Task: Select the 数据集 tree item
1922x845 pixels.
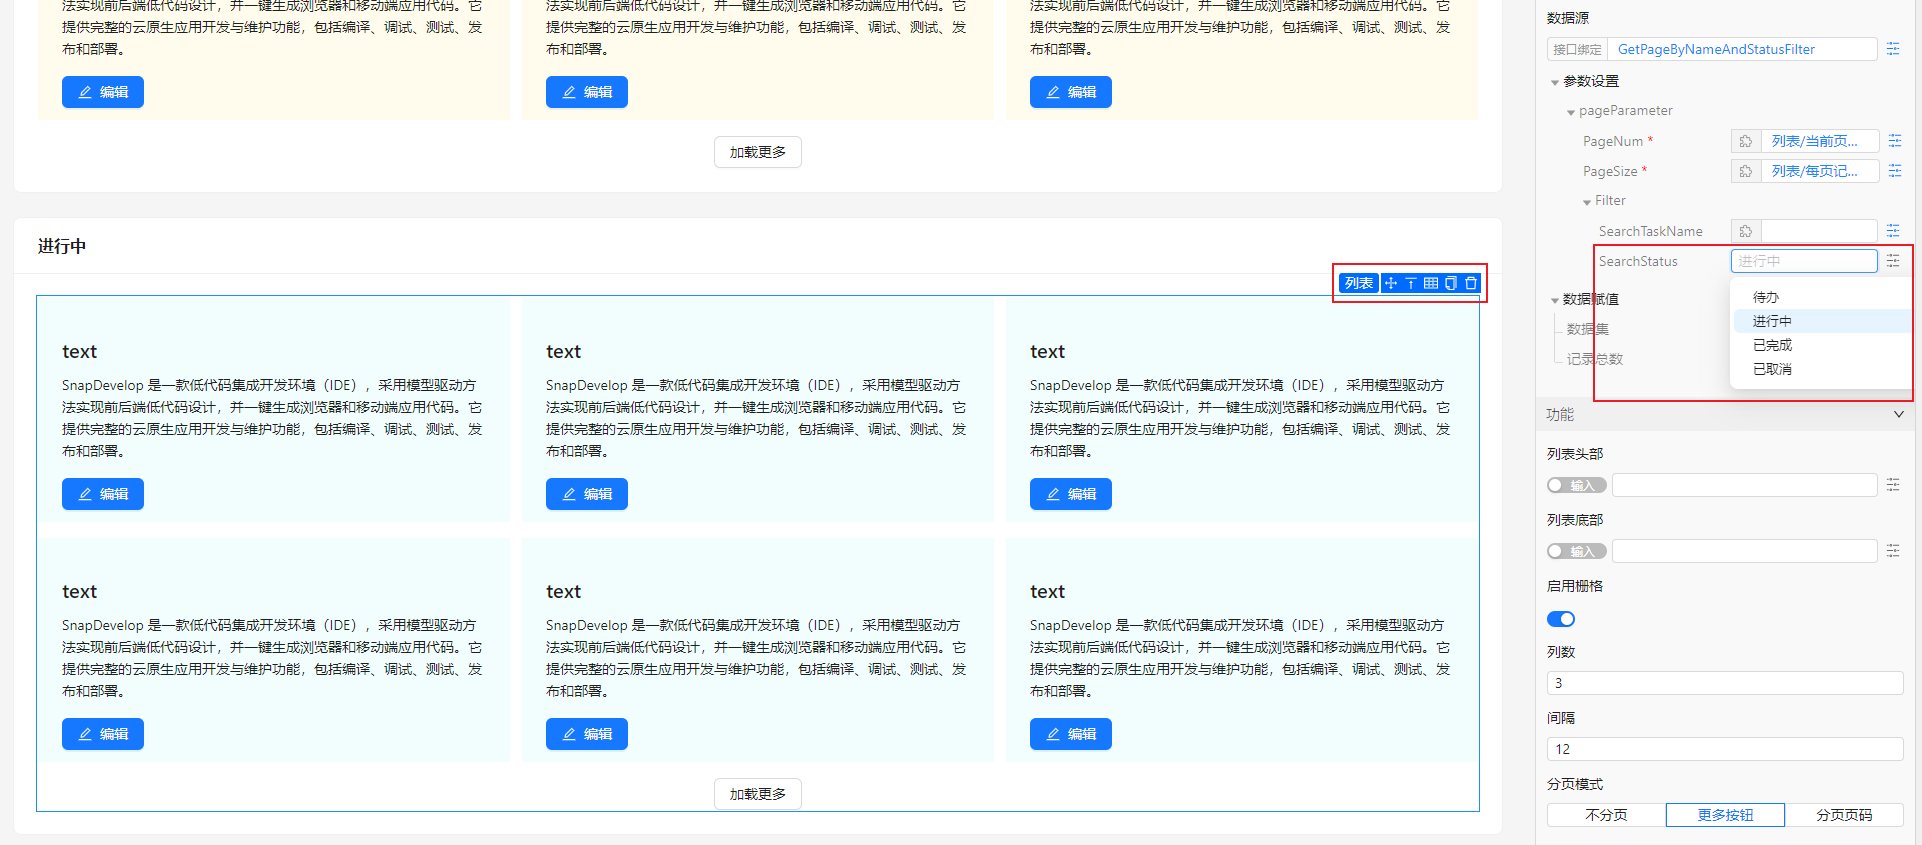Action: tap(1588, 329)
